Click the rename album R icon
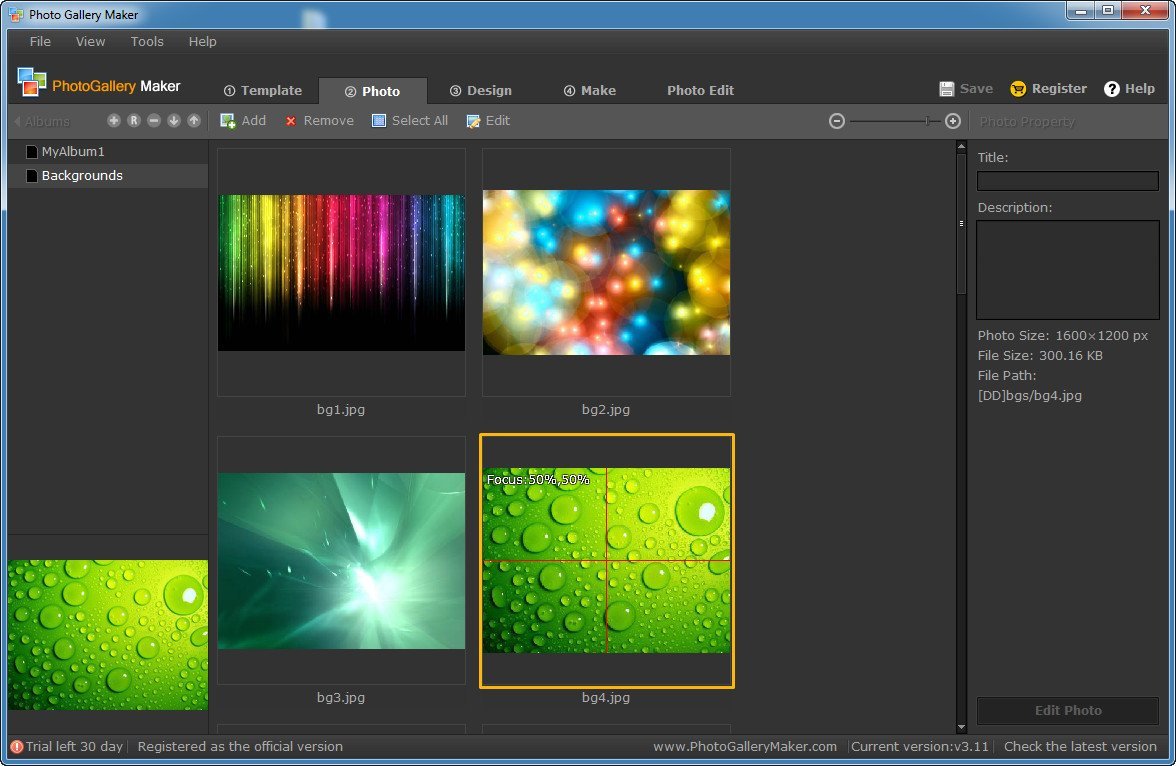The height and width of the screenshot is (766, 1176). pos(134,120)
